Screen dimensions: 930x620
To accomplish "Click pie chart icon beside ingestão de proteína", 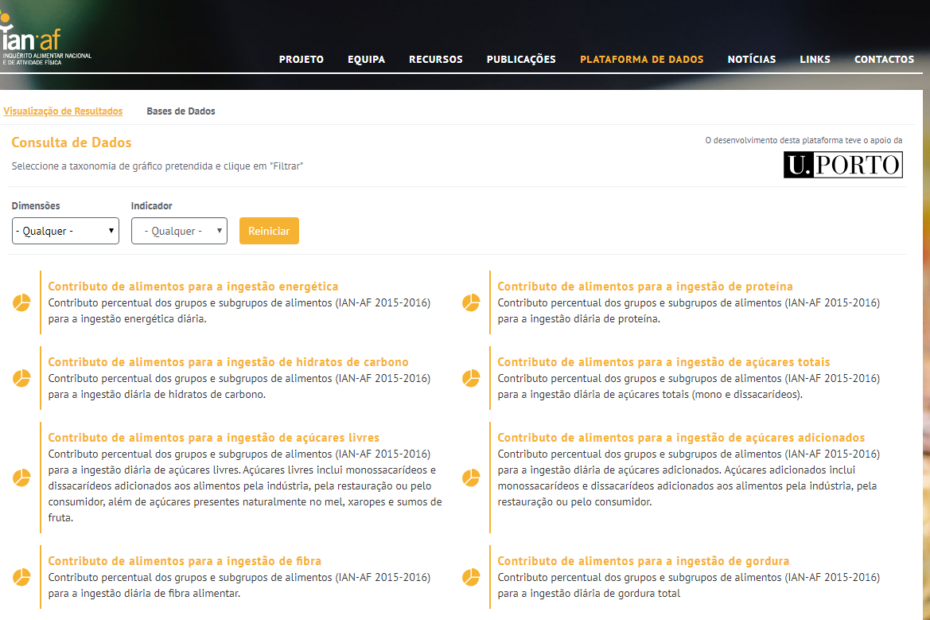I will (x=471, y=303).
